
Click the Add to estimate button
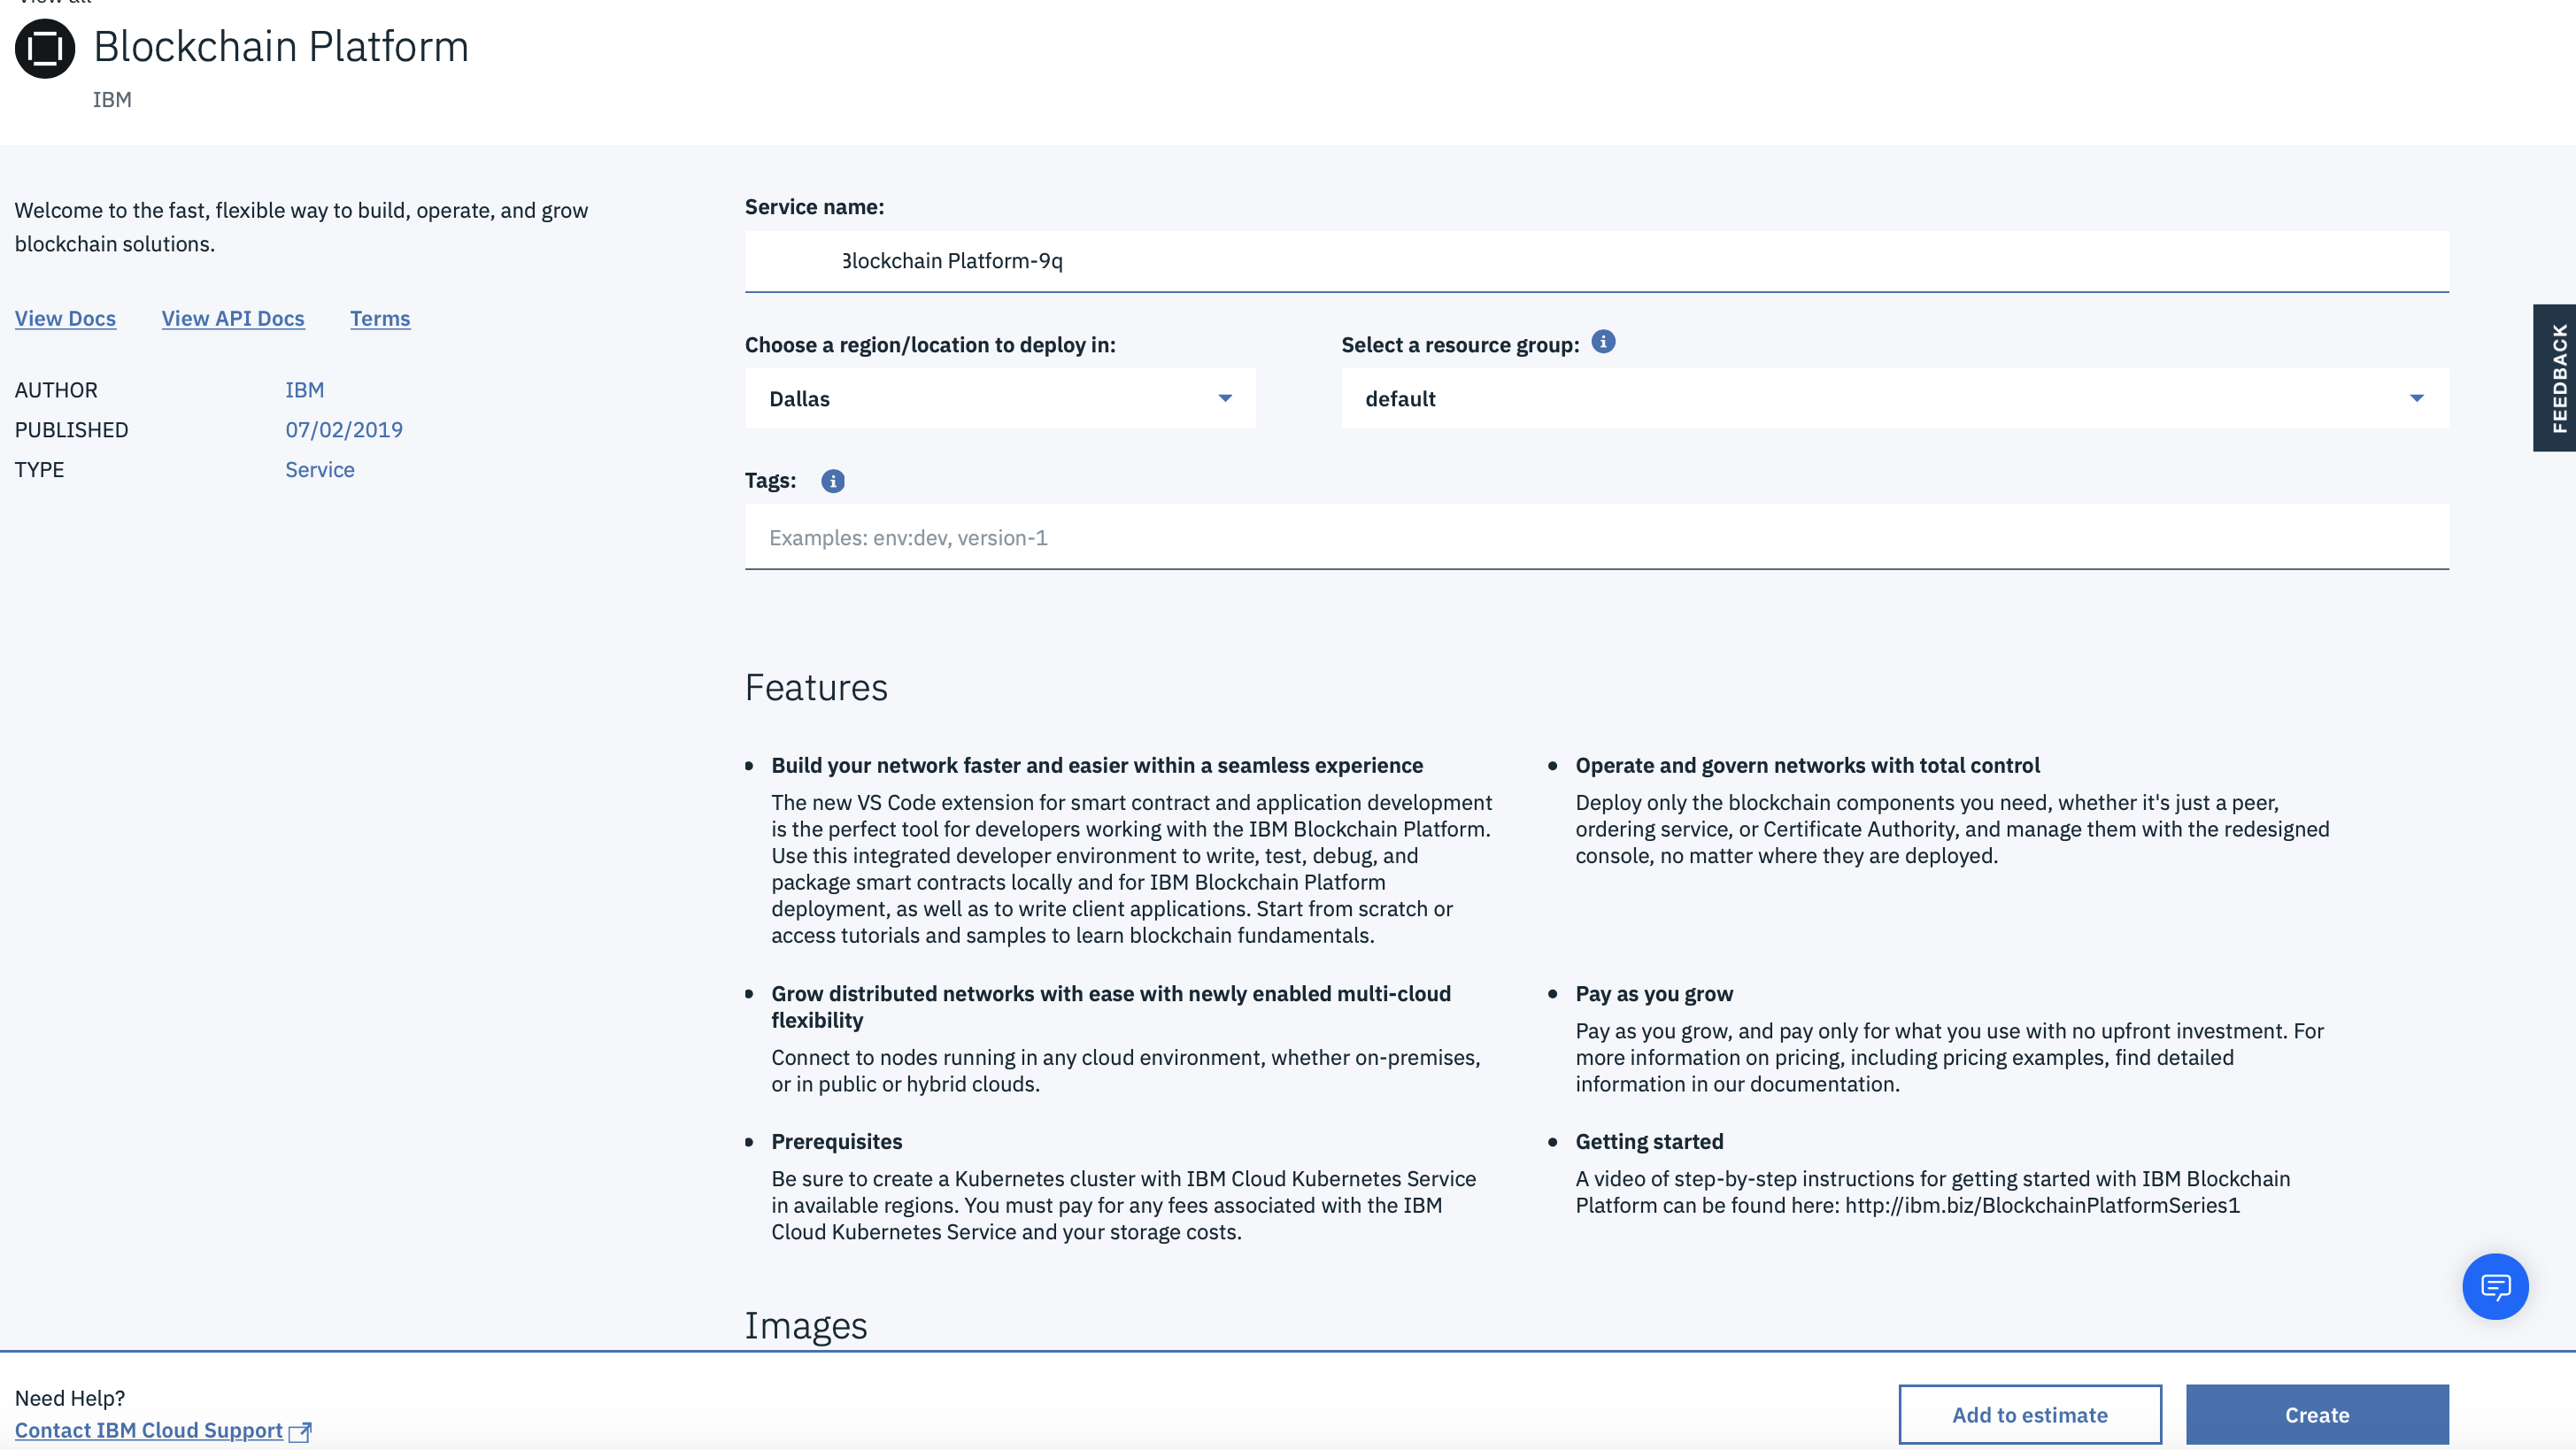click(x=2029, y=1414)
